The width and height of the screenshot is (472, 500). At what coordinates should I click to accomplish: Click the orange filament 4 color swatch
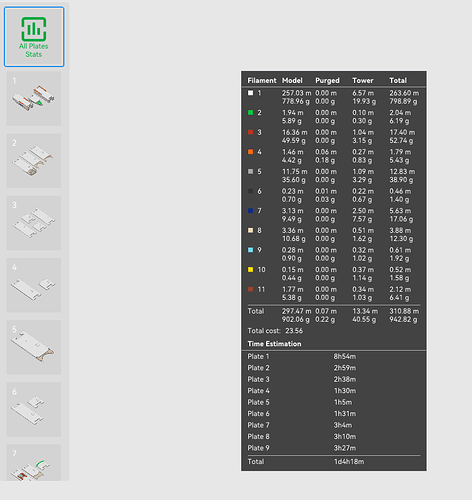250,152
